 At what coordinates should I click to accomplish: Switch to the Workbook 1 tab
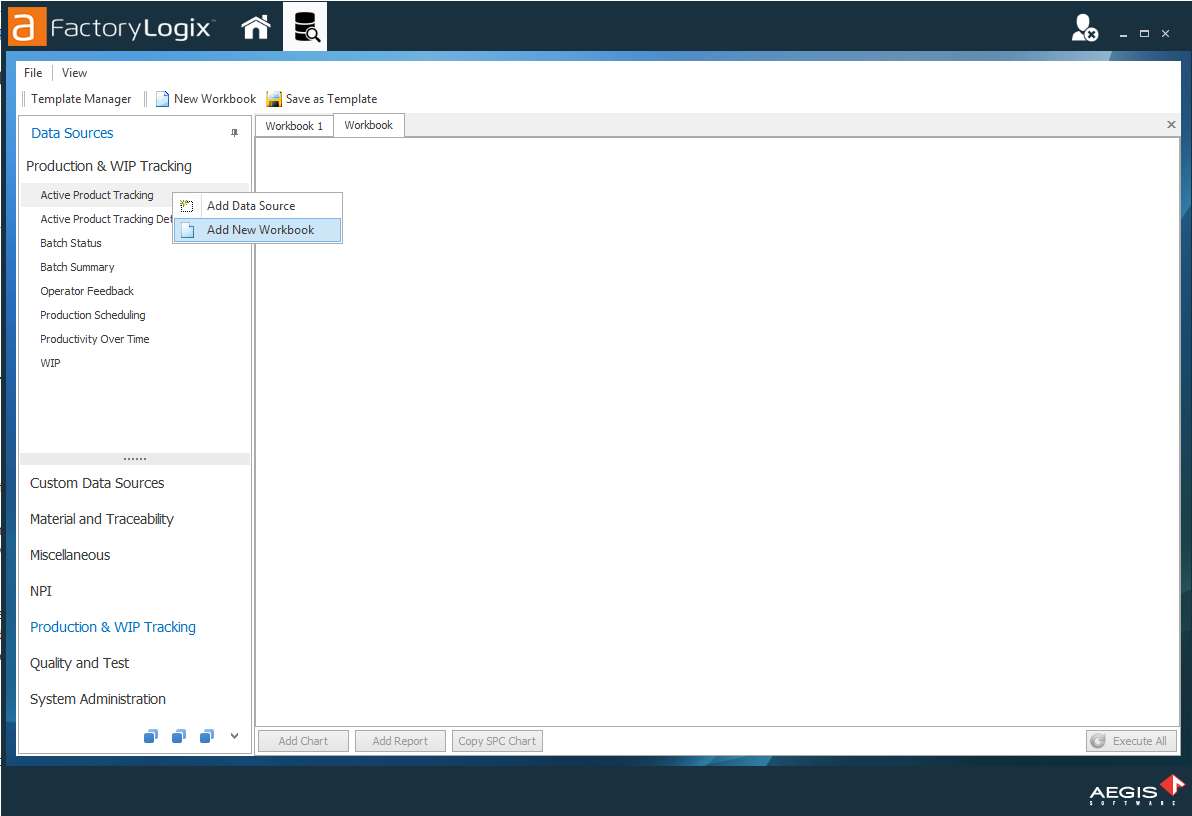pos(293,125)
